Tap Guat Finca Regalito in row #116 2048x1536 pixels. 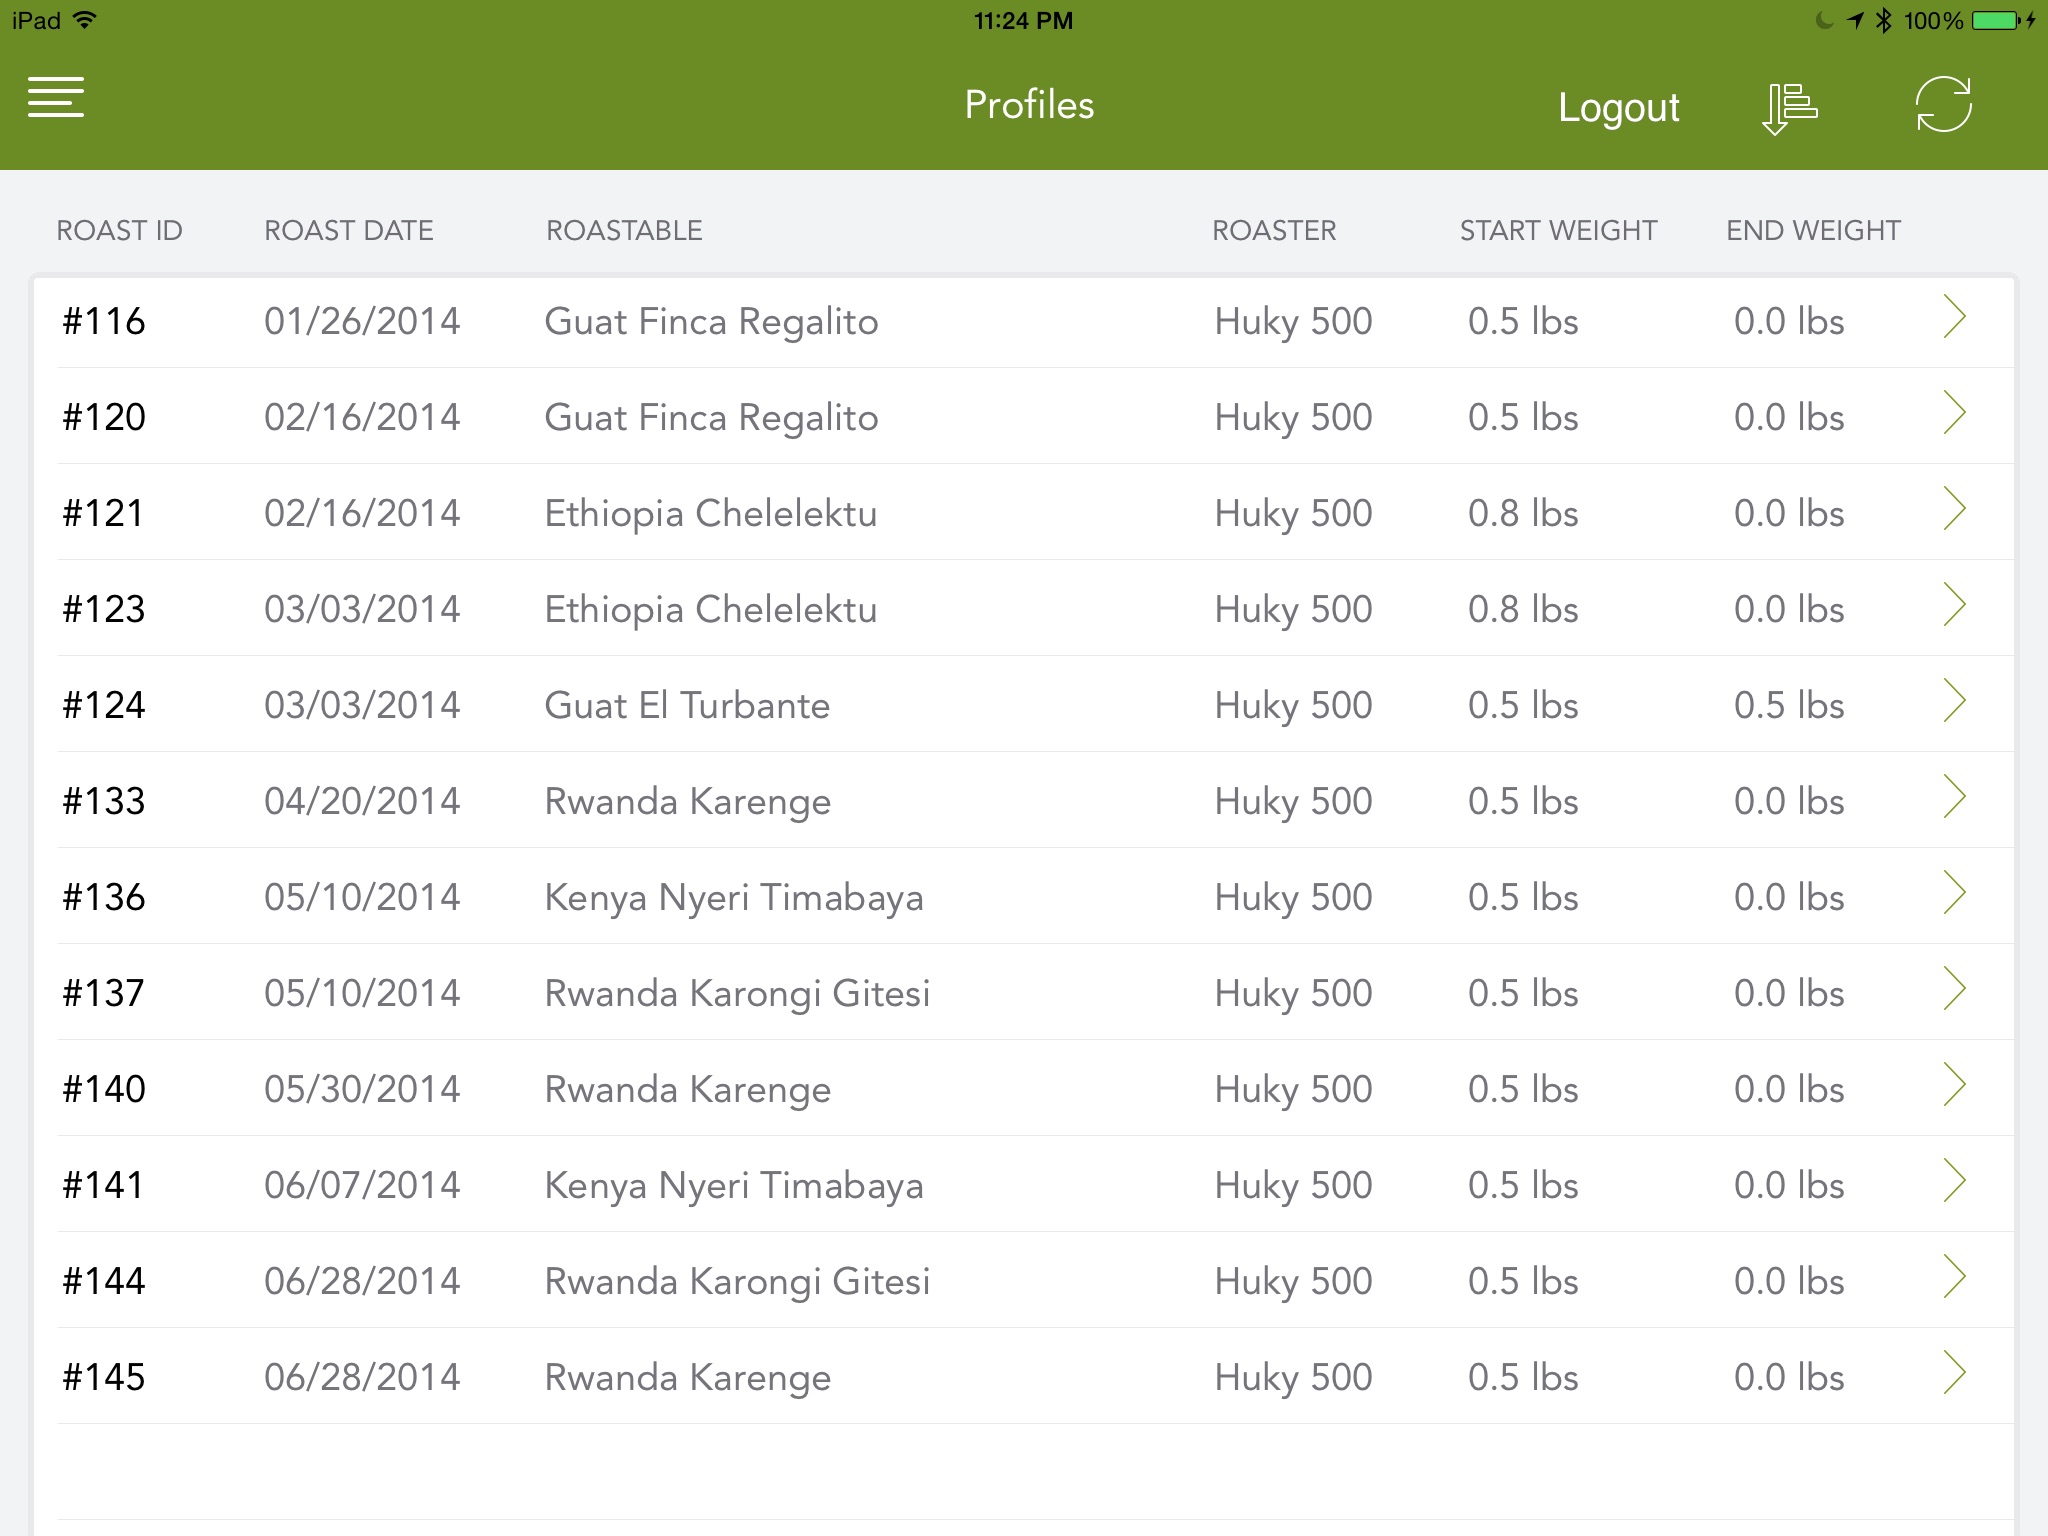coord(711,324)
